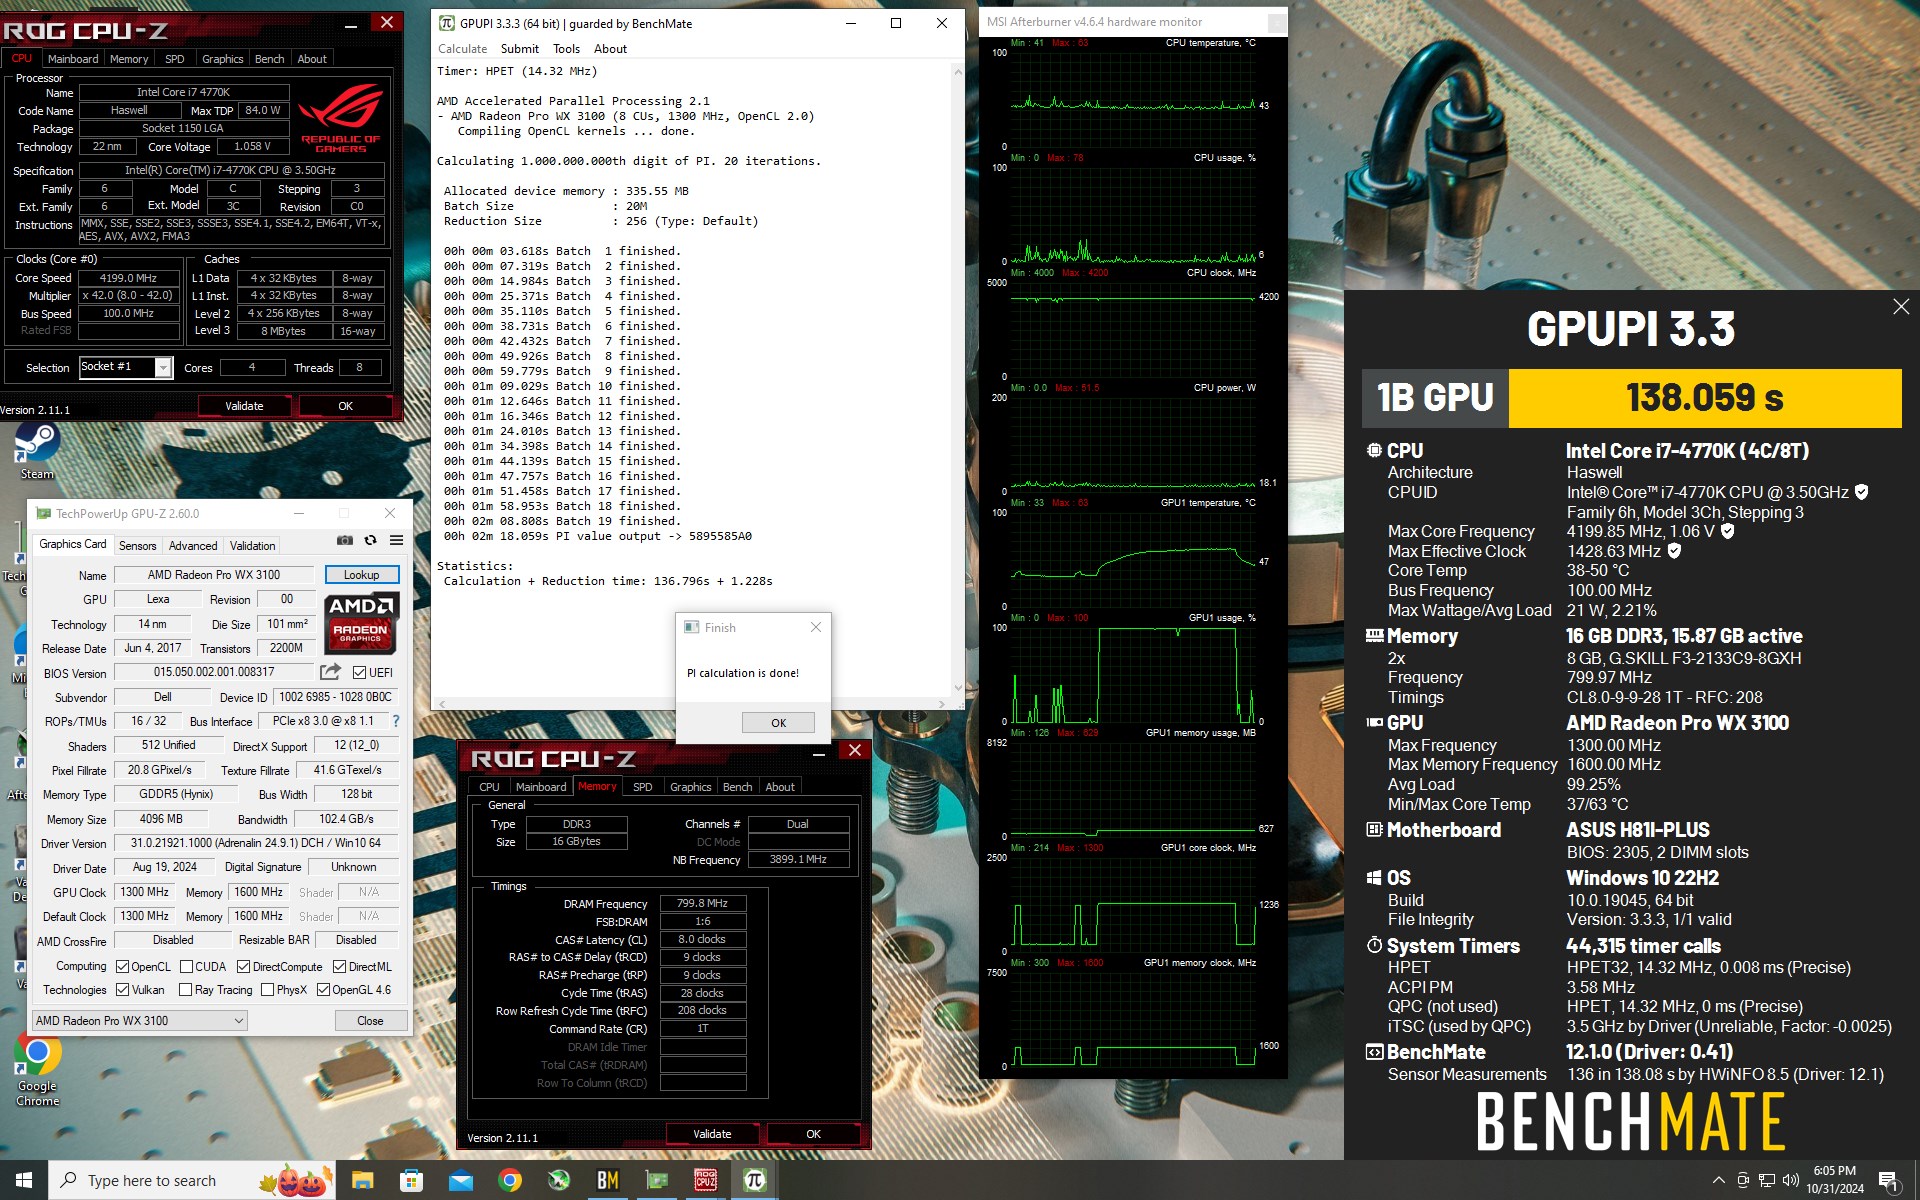Open the Tools menu in GPUPI
The width and height of the screenshot is (1920, 1200).
[566, 49]
